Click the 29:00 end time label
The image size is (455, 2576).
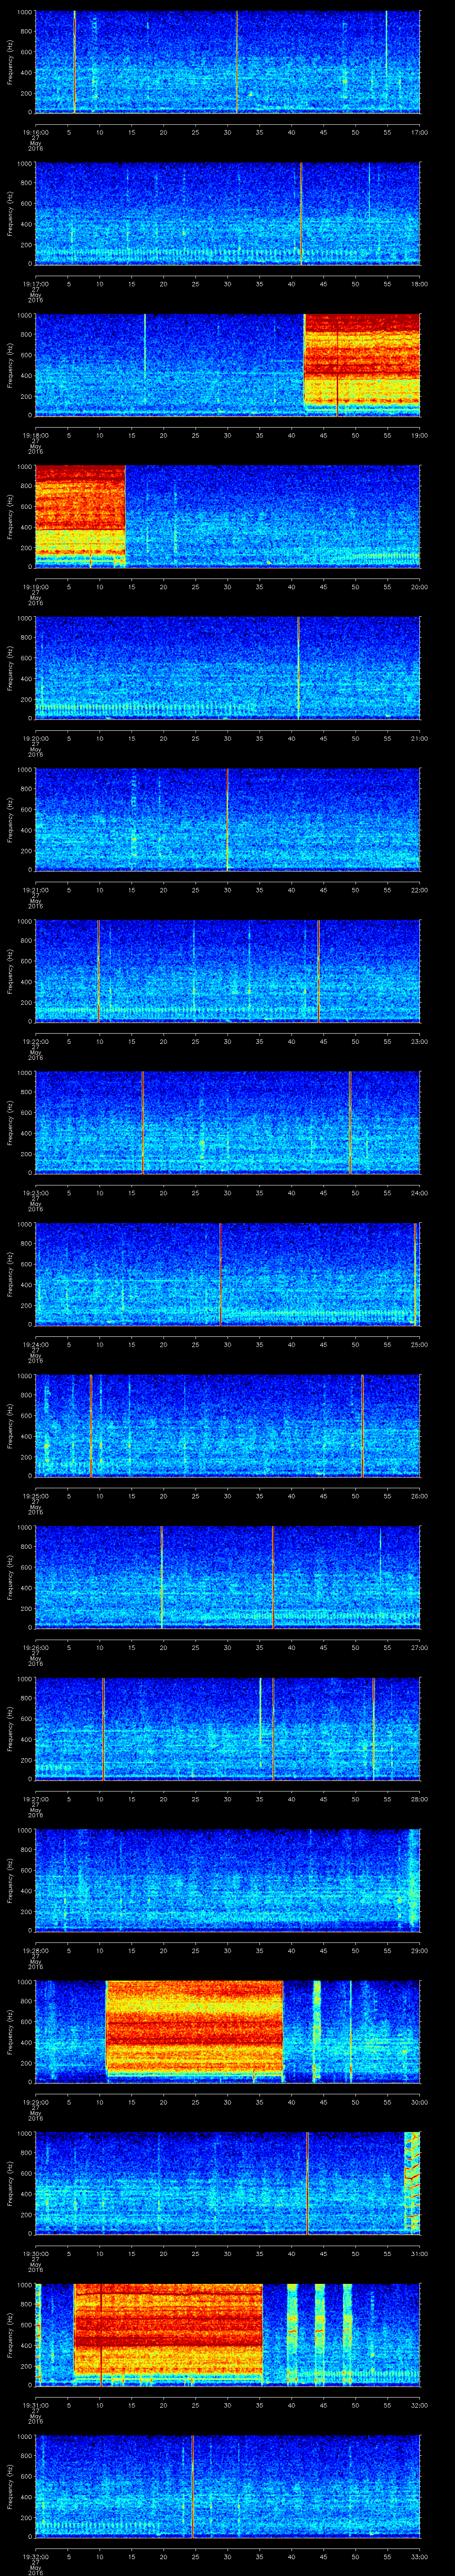(x=420, y=1951)
